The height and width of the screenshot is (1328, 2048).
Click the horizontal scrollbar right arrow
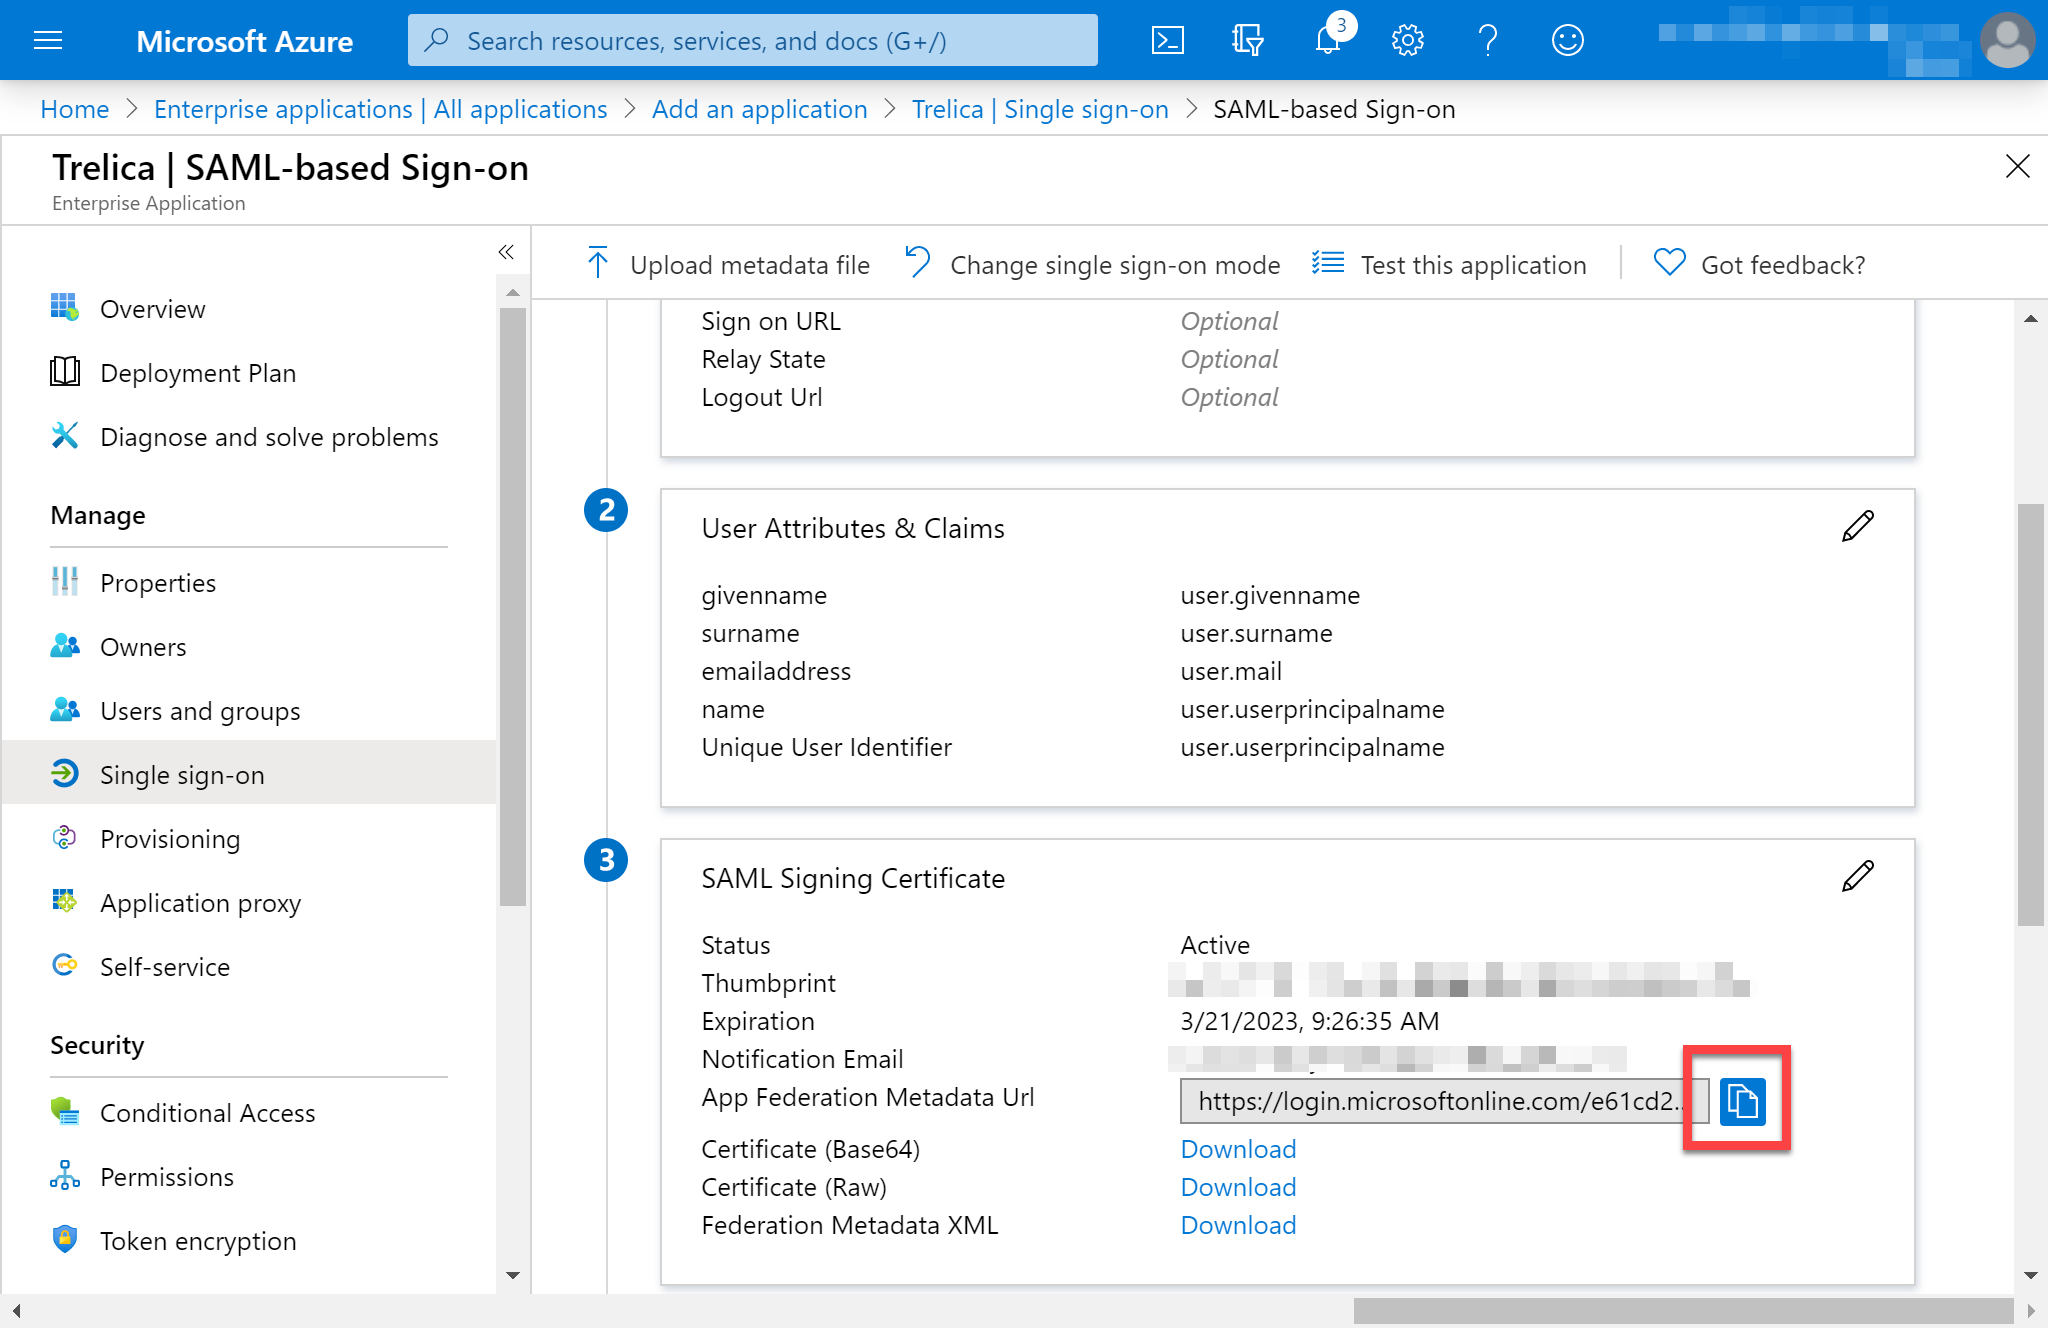point(2030,1311)
